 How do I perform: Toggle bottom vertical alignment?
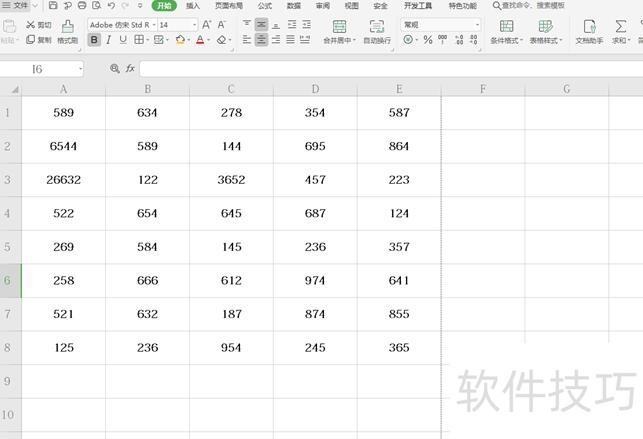click(276, 25)
